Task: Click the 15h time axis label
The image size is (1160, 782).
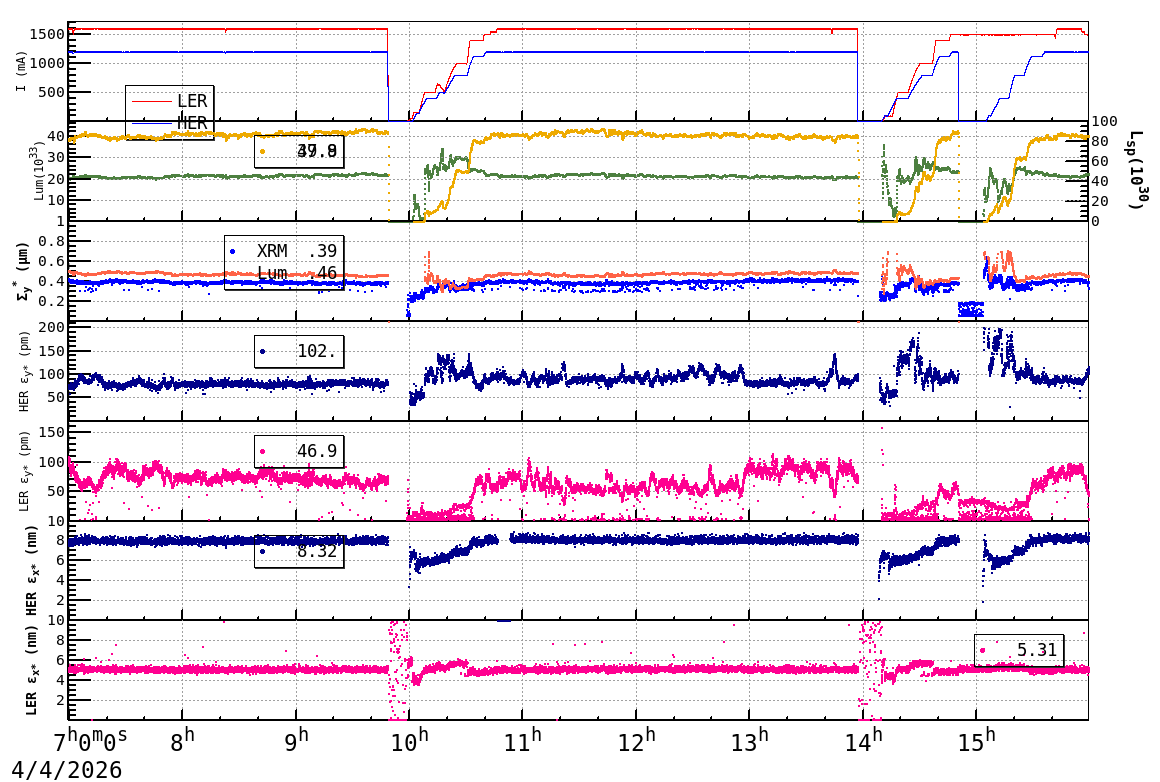Action: pos(977,739)
